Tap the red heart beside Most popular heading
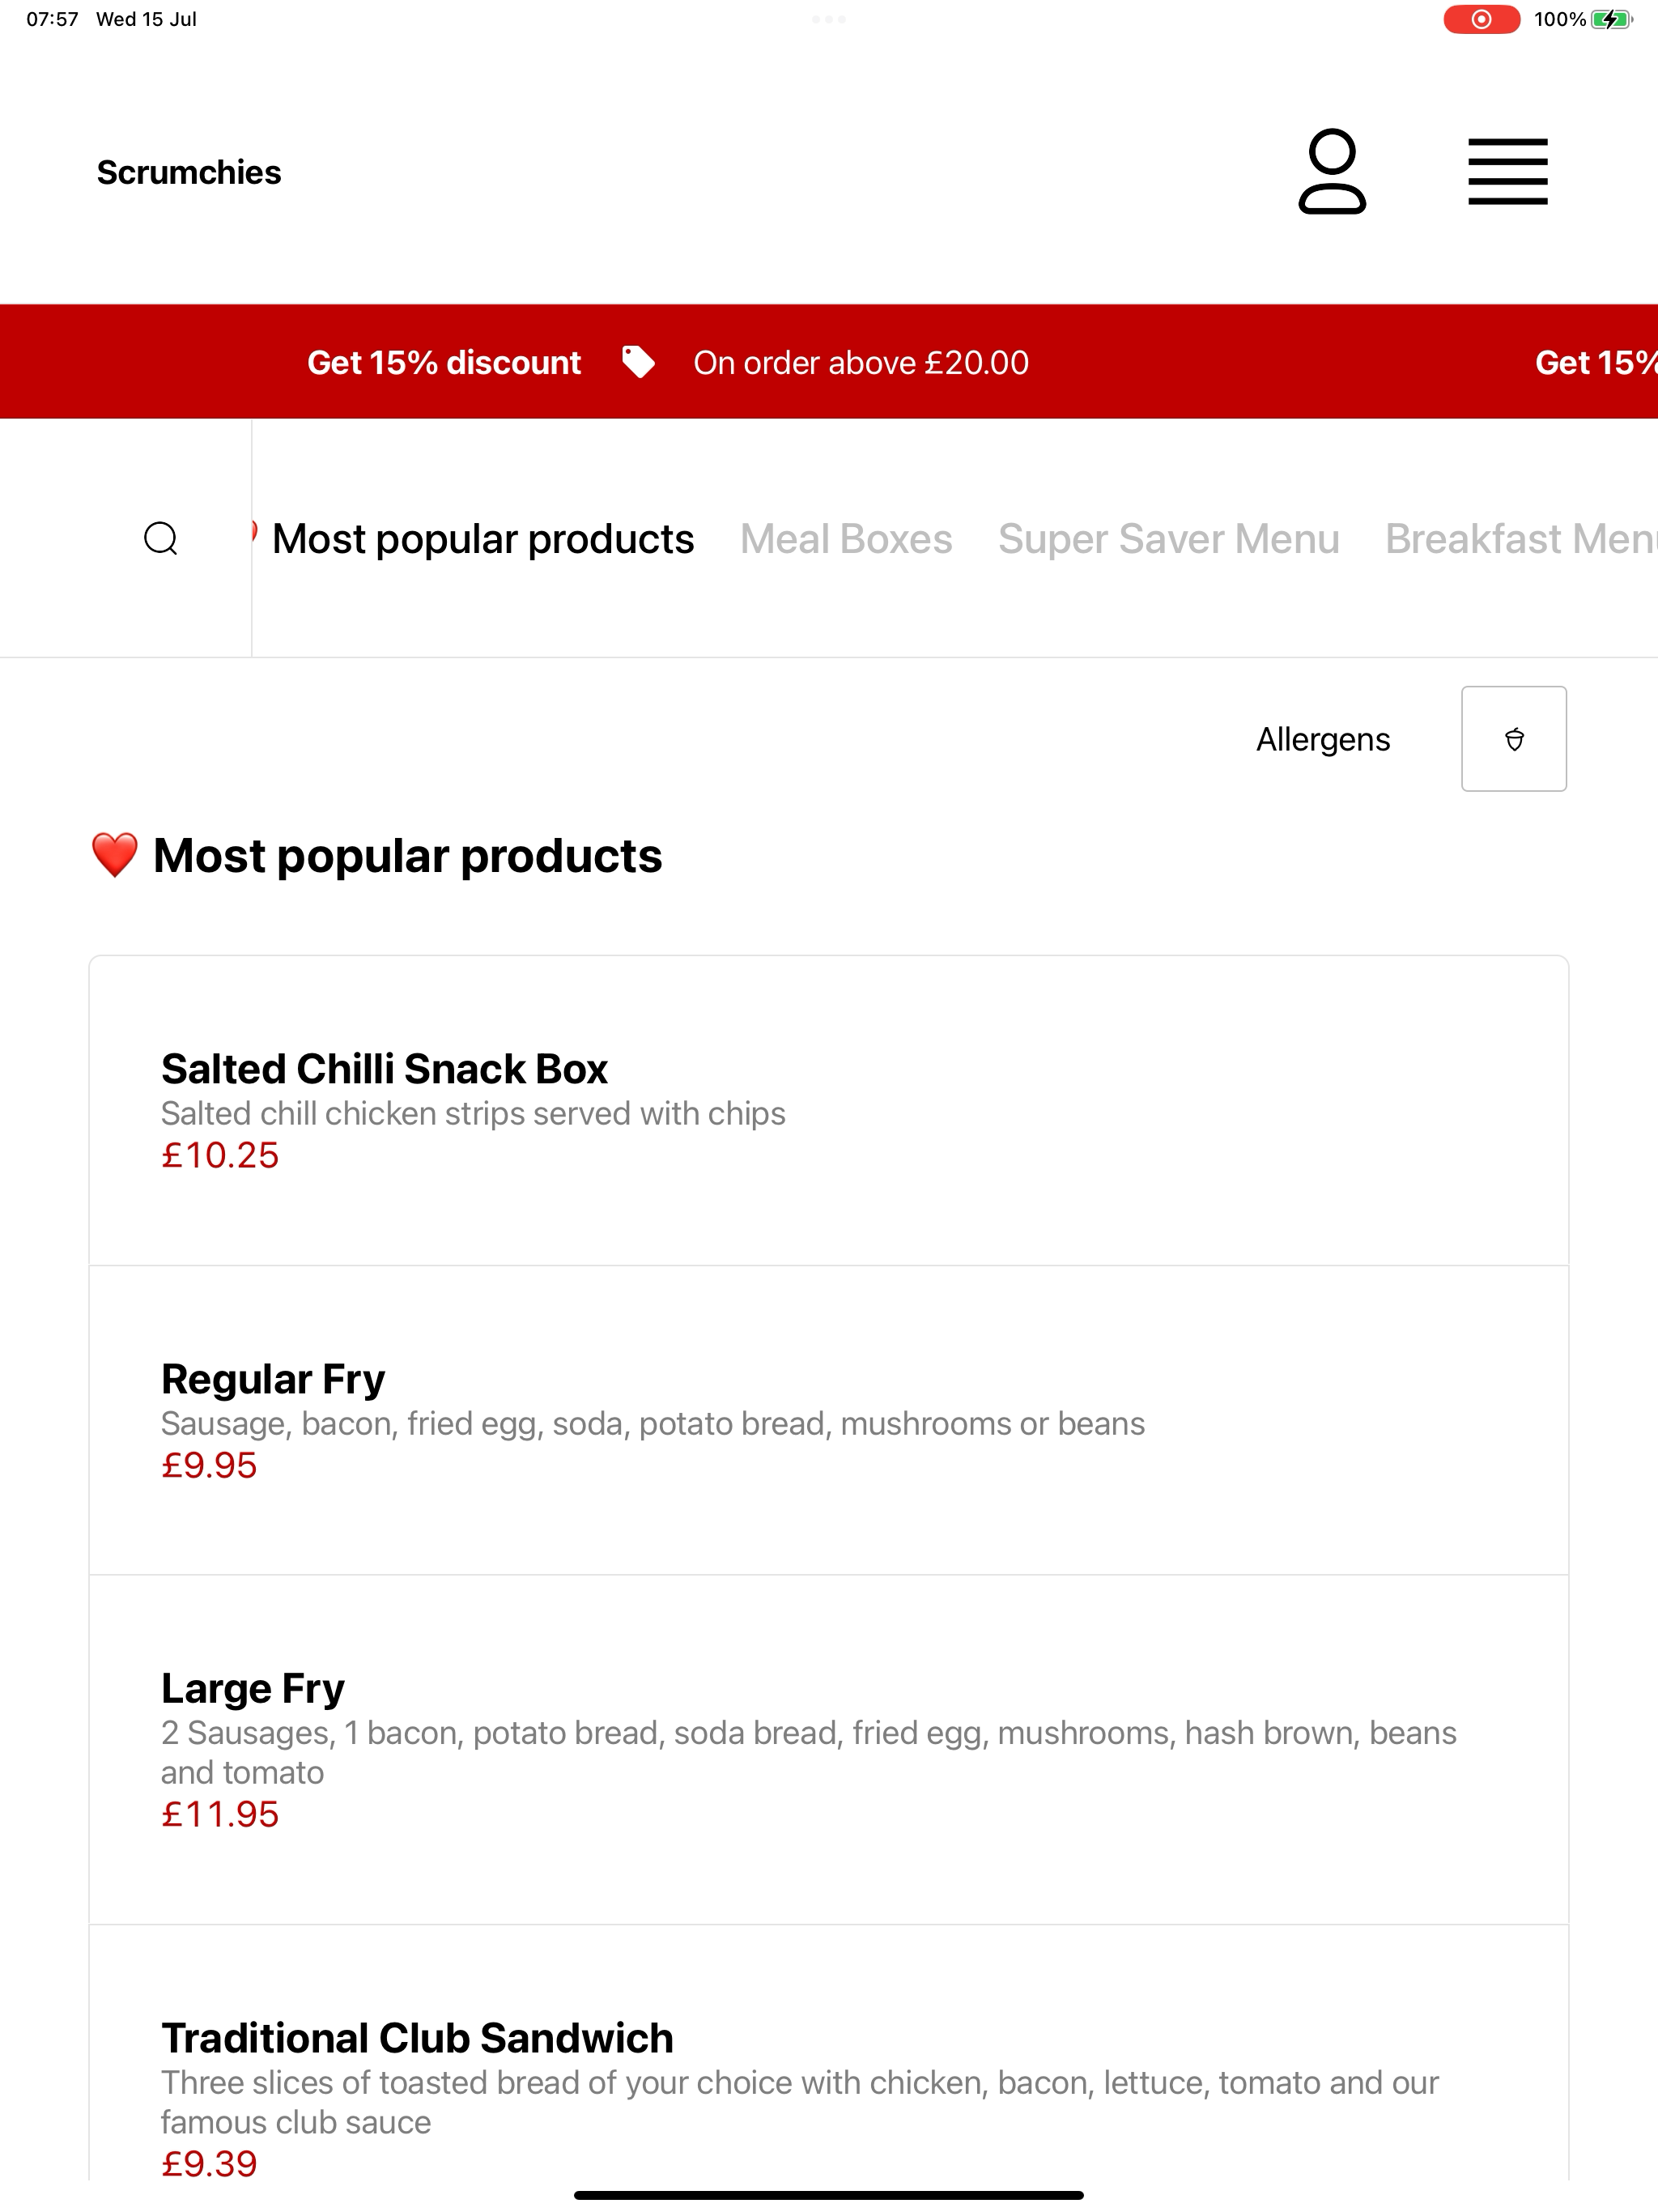 pos(114,856)
